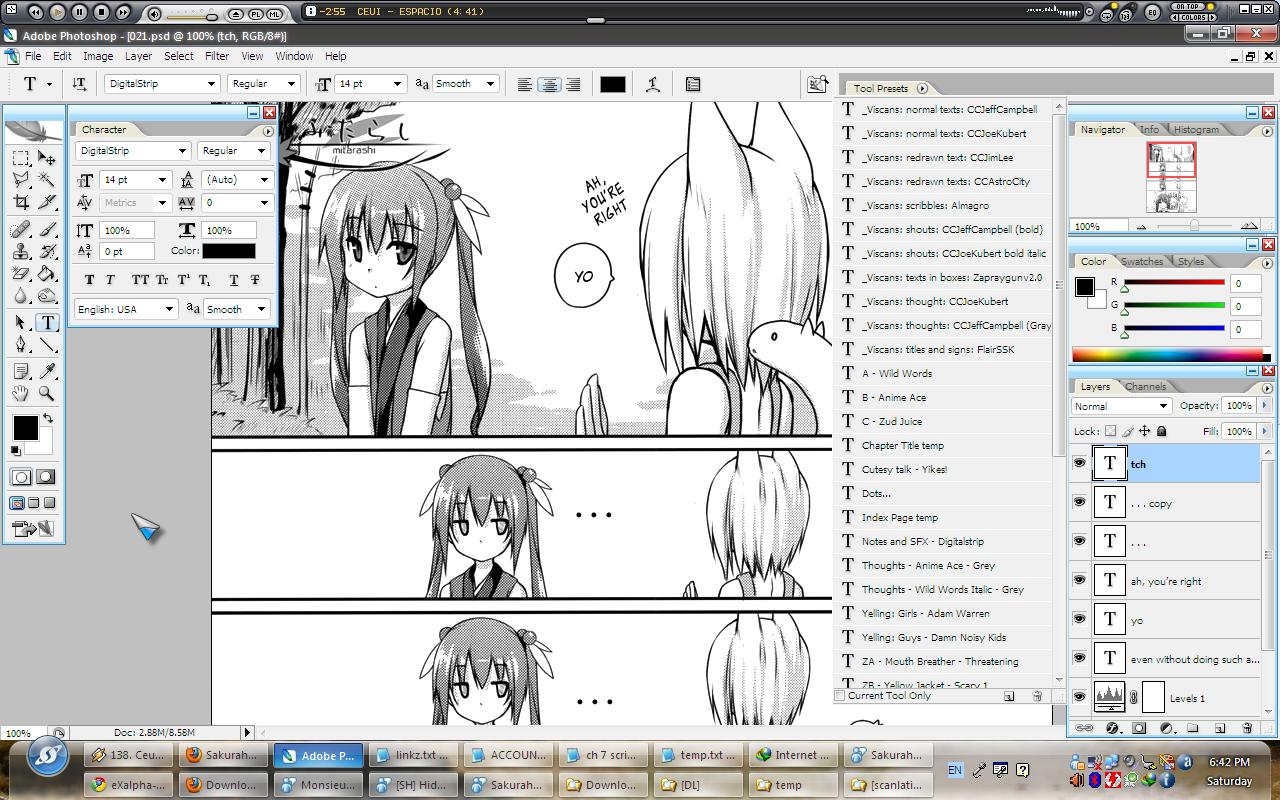
Task: Open the Layer menu
Action: point(138,56)
